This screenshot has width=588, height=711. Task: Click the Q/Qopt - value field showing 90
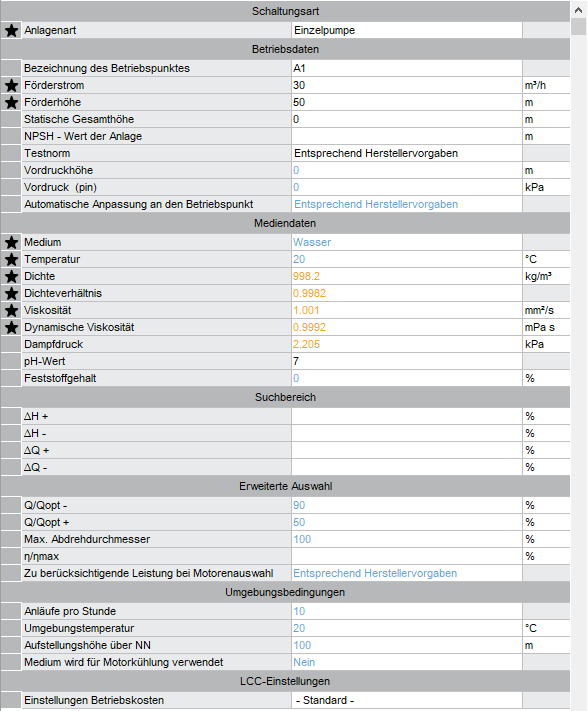click(x=407, y=505)
